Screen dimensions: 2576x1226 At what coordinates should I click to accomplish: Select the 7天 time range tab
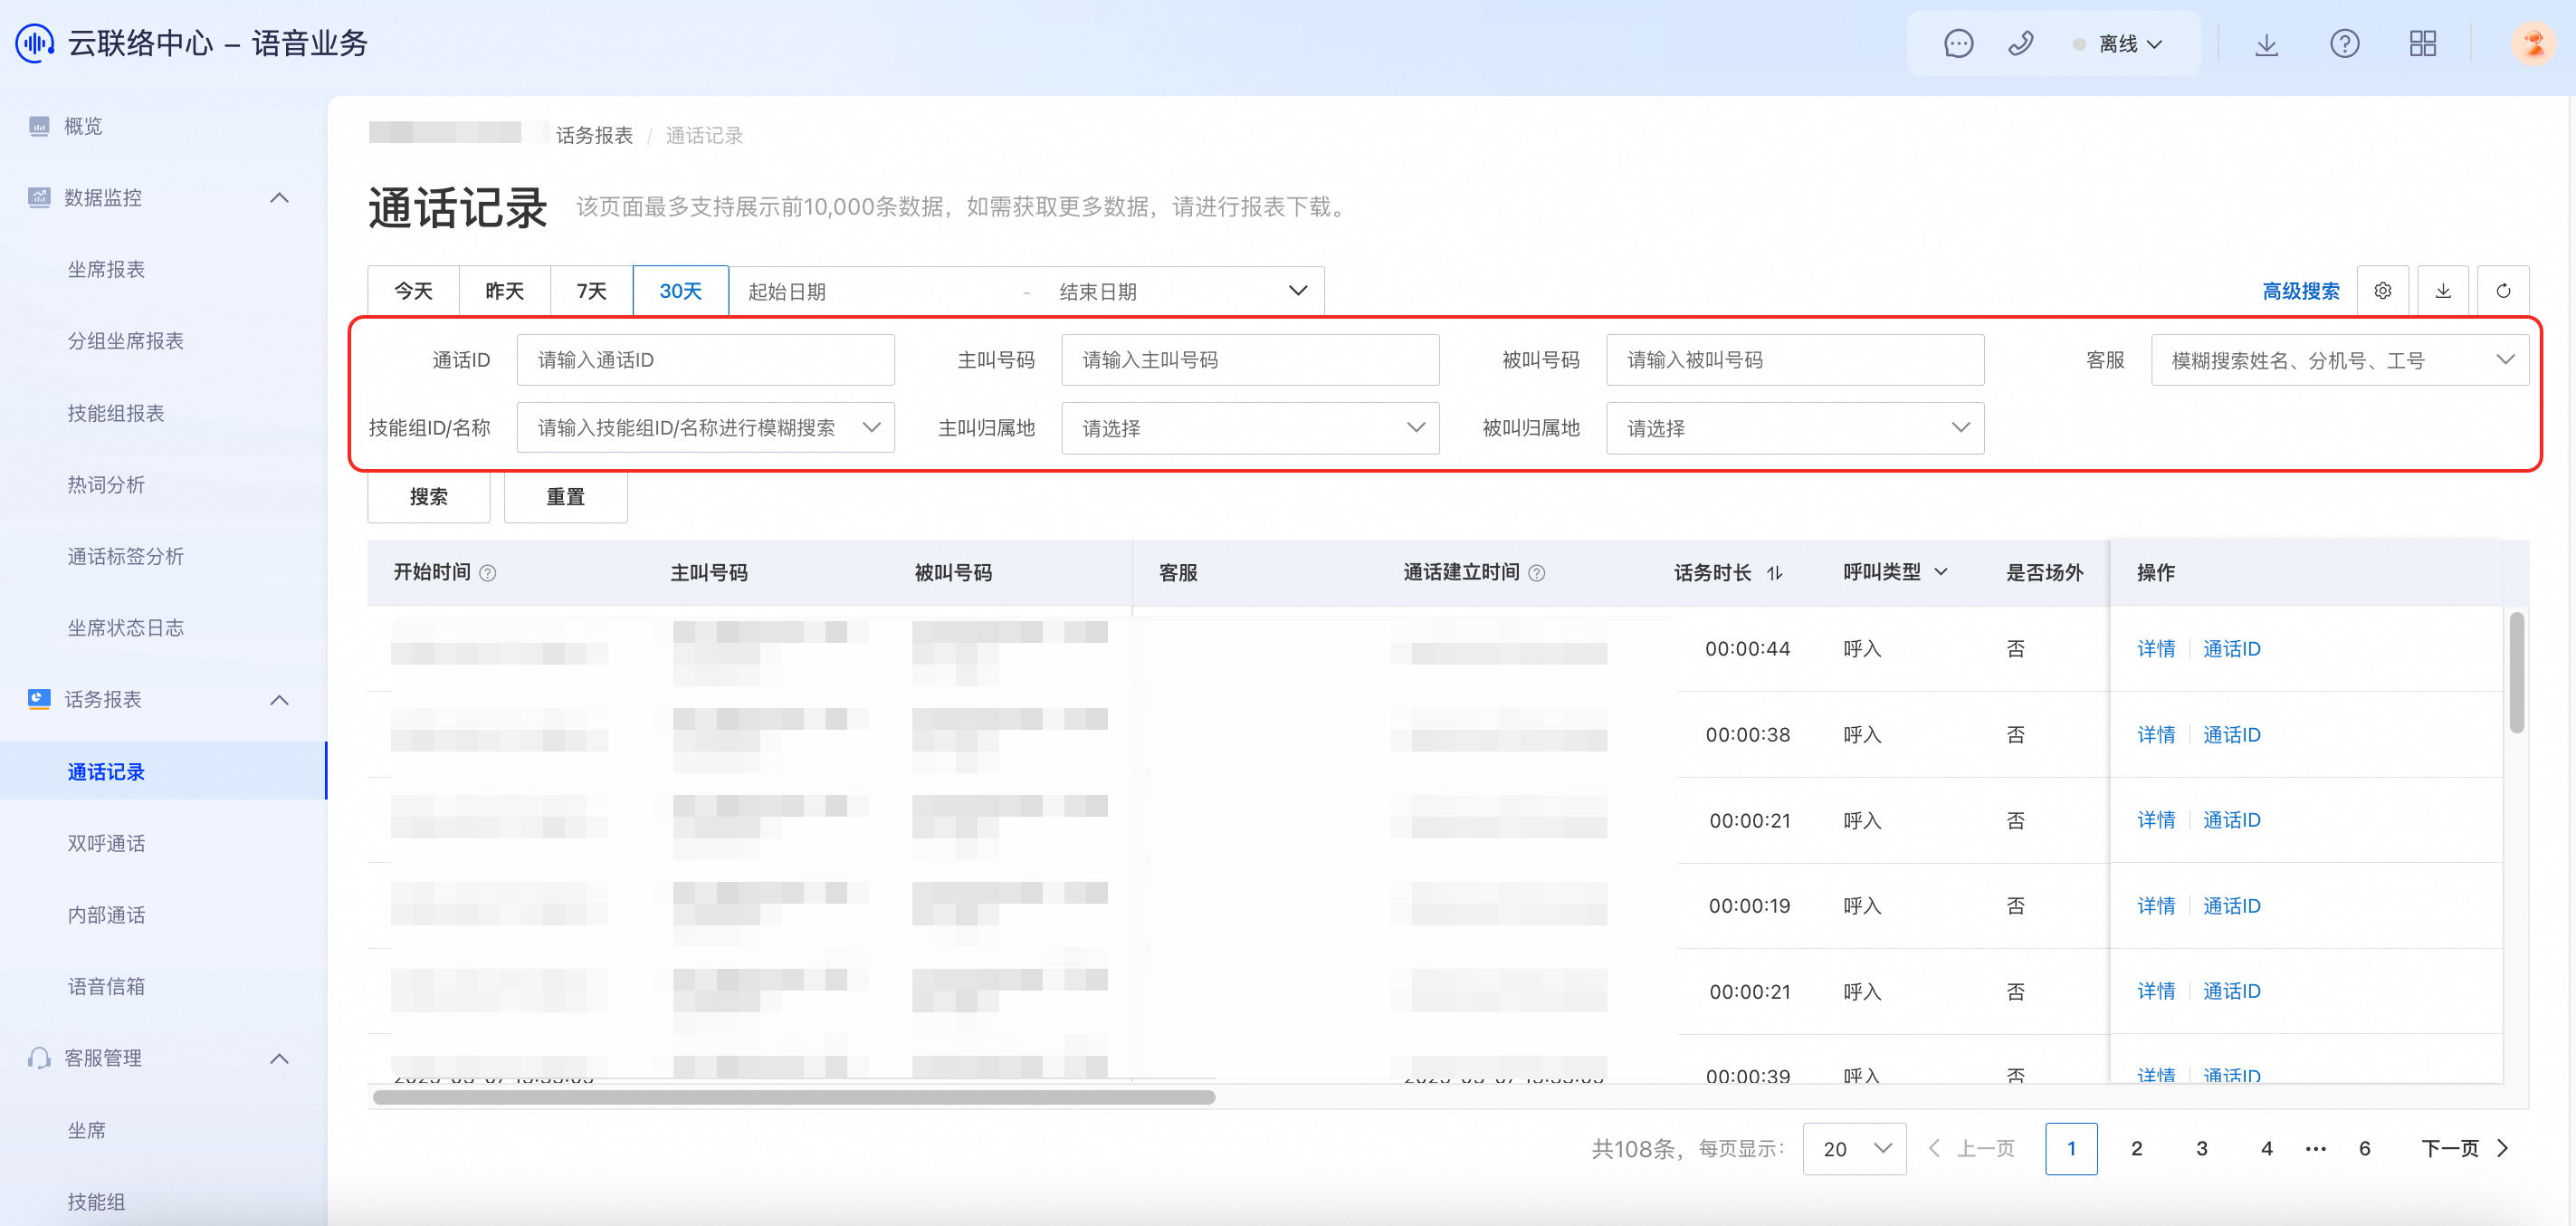pyautogui.click(x=591, y=291)
